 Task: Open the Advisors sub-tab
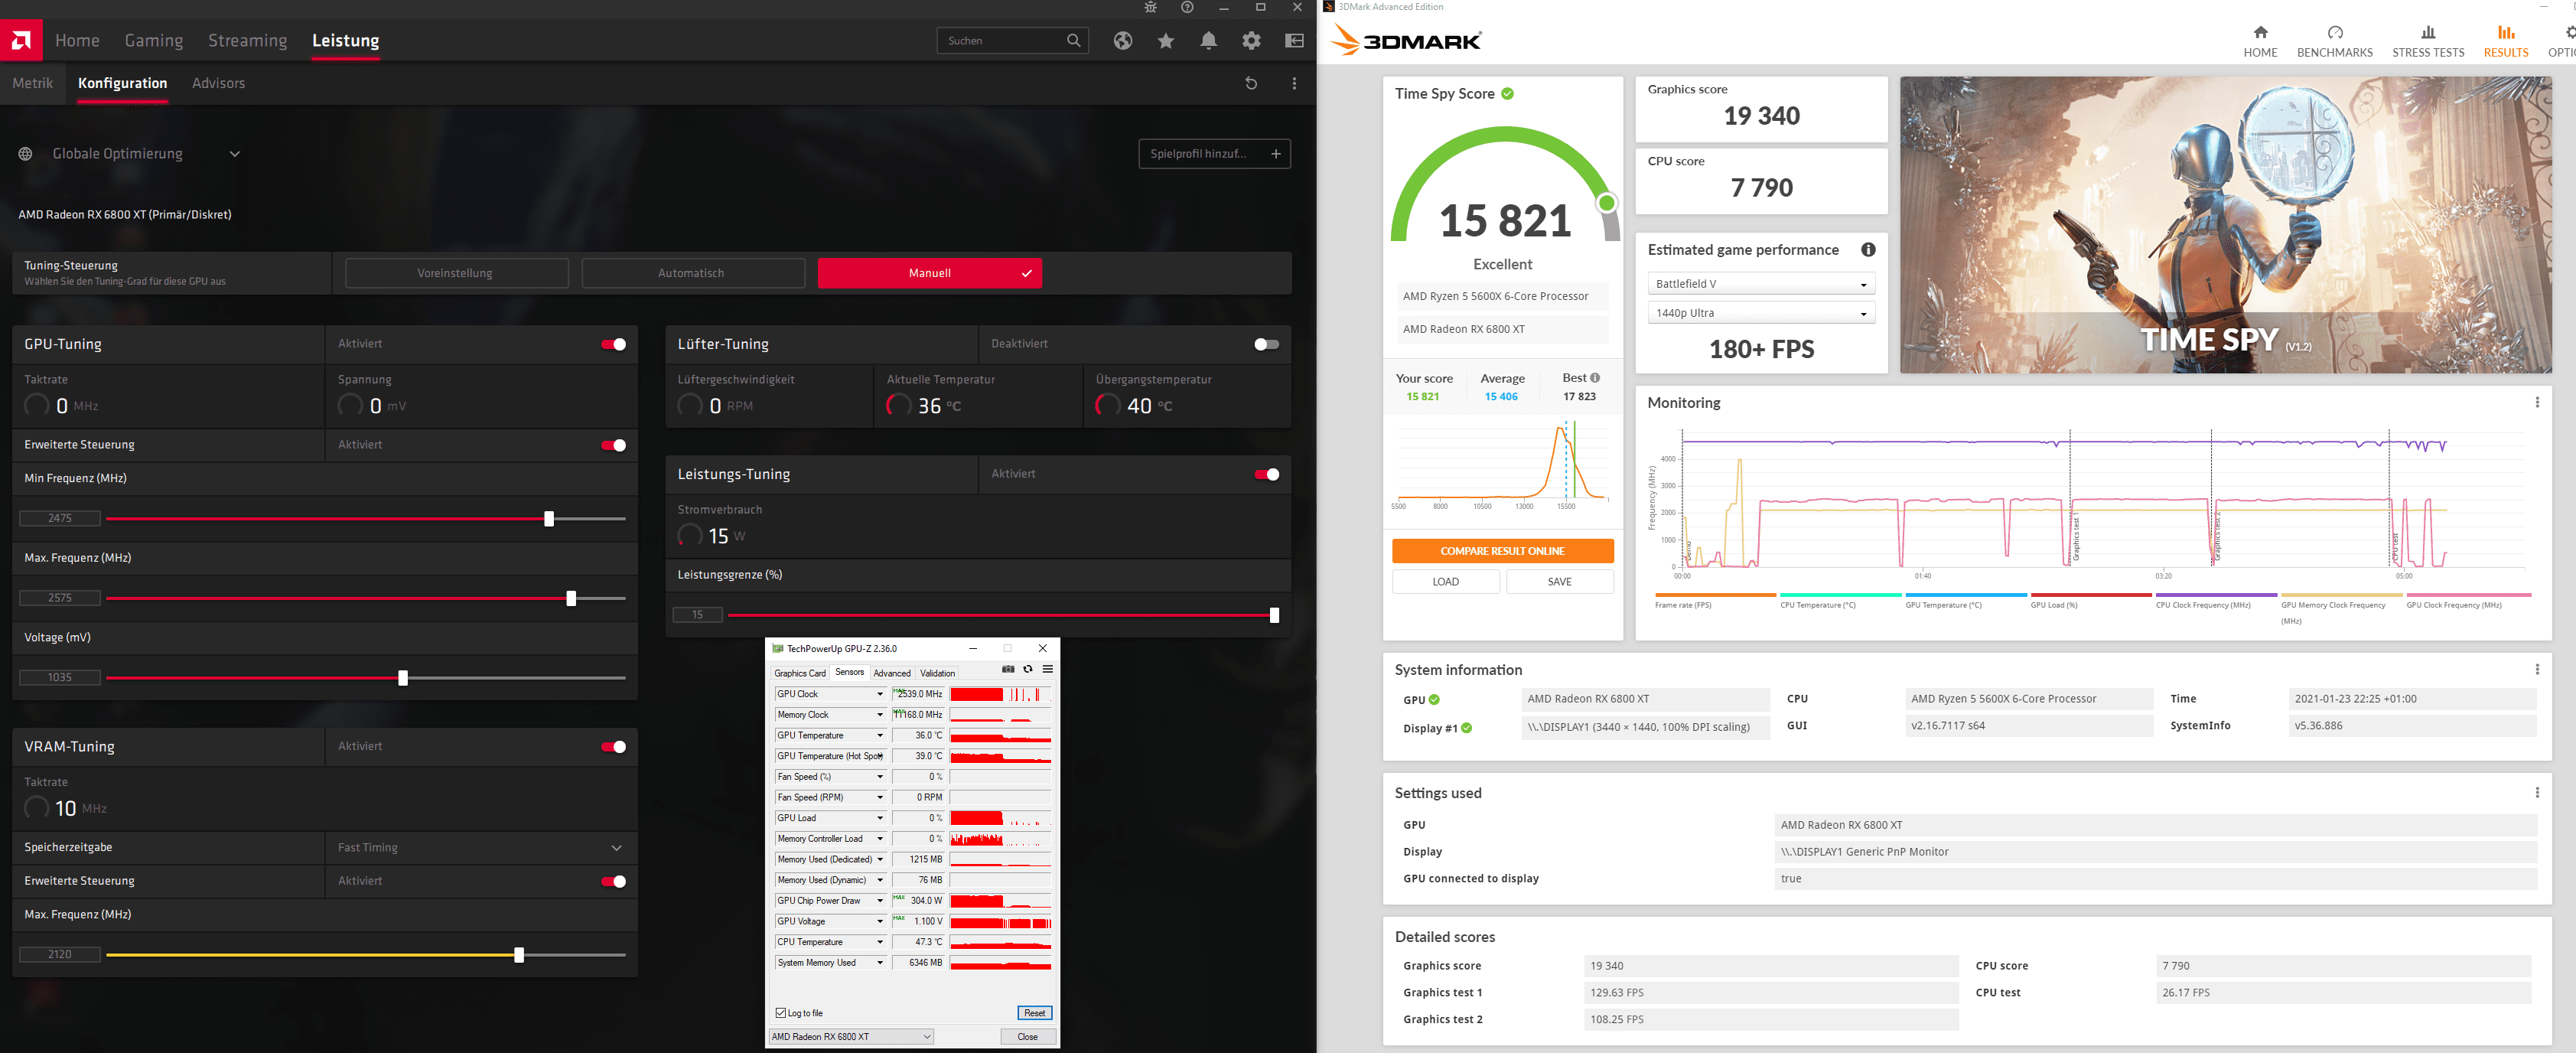pos(218,83)
